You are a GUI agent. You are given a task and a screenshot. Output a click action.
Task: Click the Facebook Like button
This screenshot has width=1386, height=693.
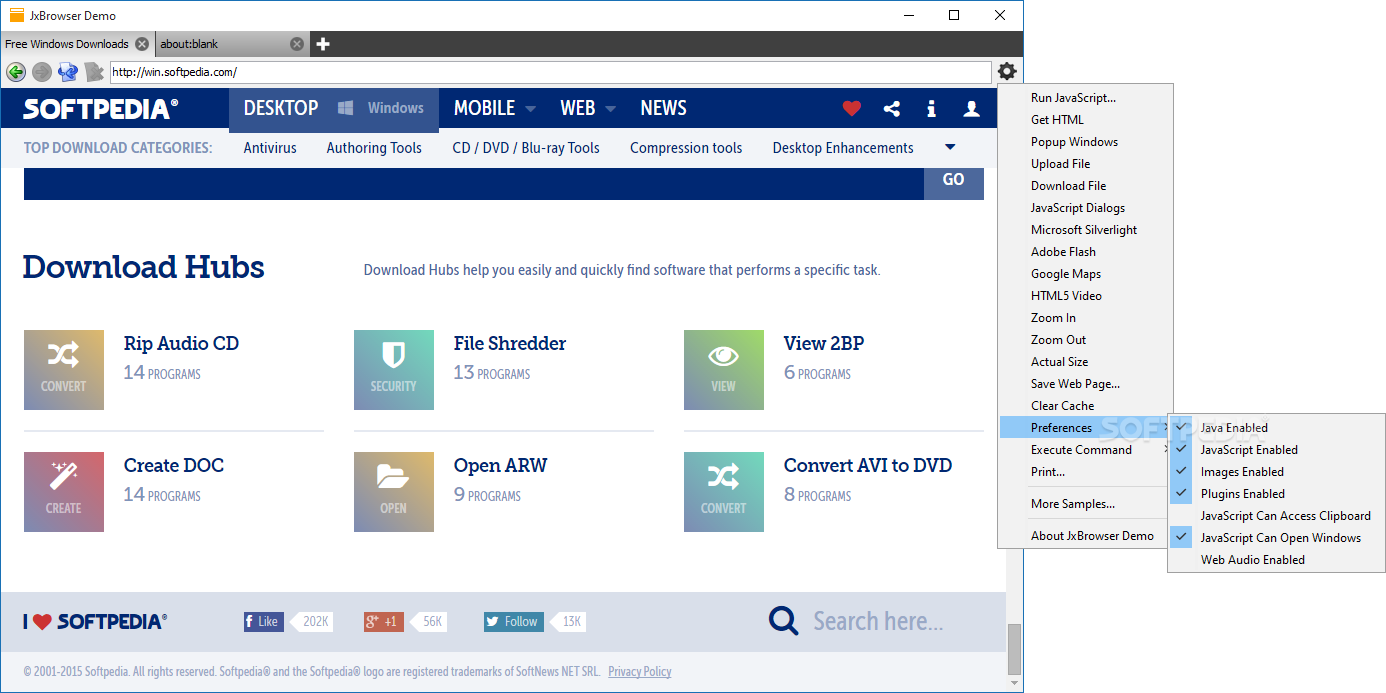[x=264, y=622]
